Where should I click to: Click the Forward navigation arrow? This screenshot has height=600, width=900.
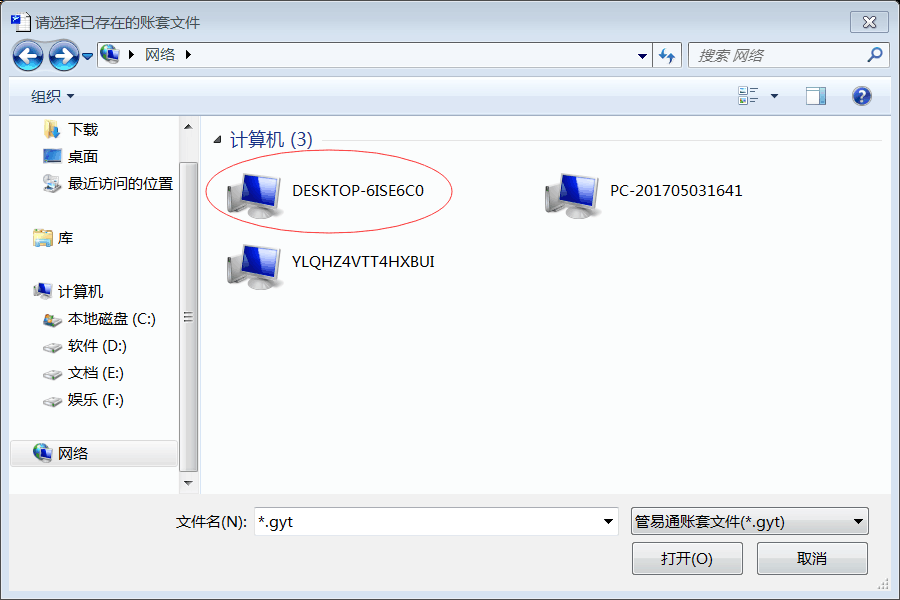coord(63,56)
